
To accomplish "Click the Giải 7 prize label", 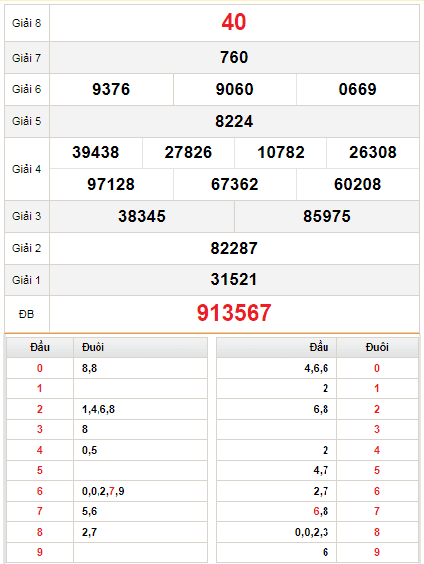I will point(27,58).
